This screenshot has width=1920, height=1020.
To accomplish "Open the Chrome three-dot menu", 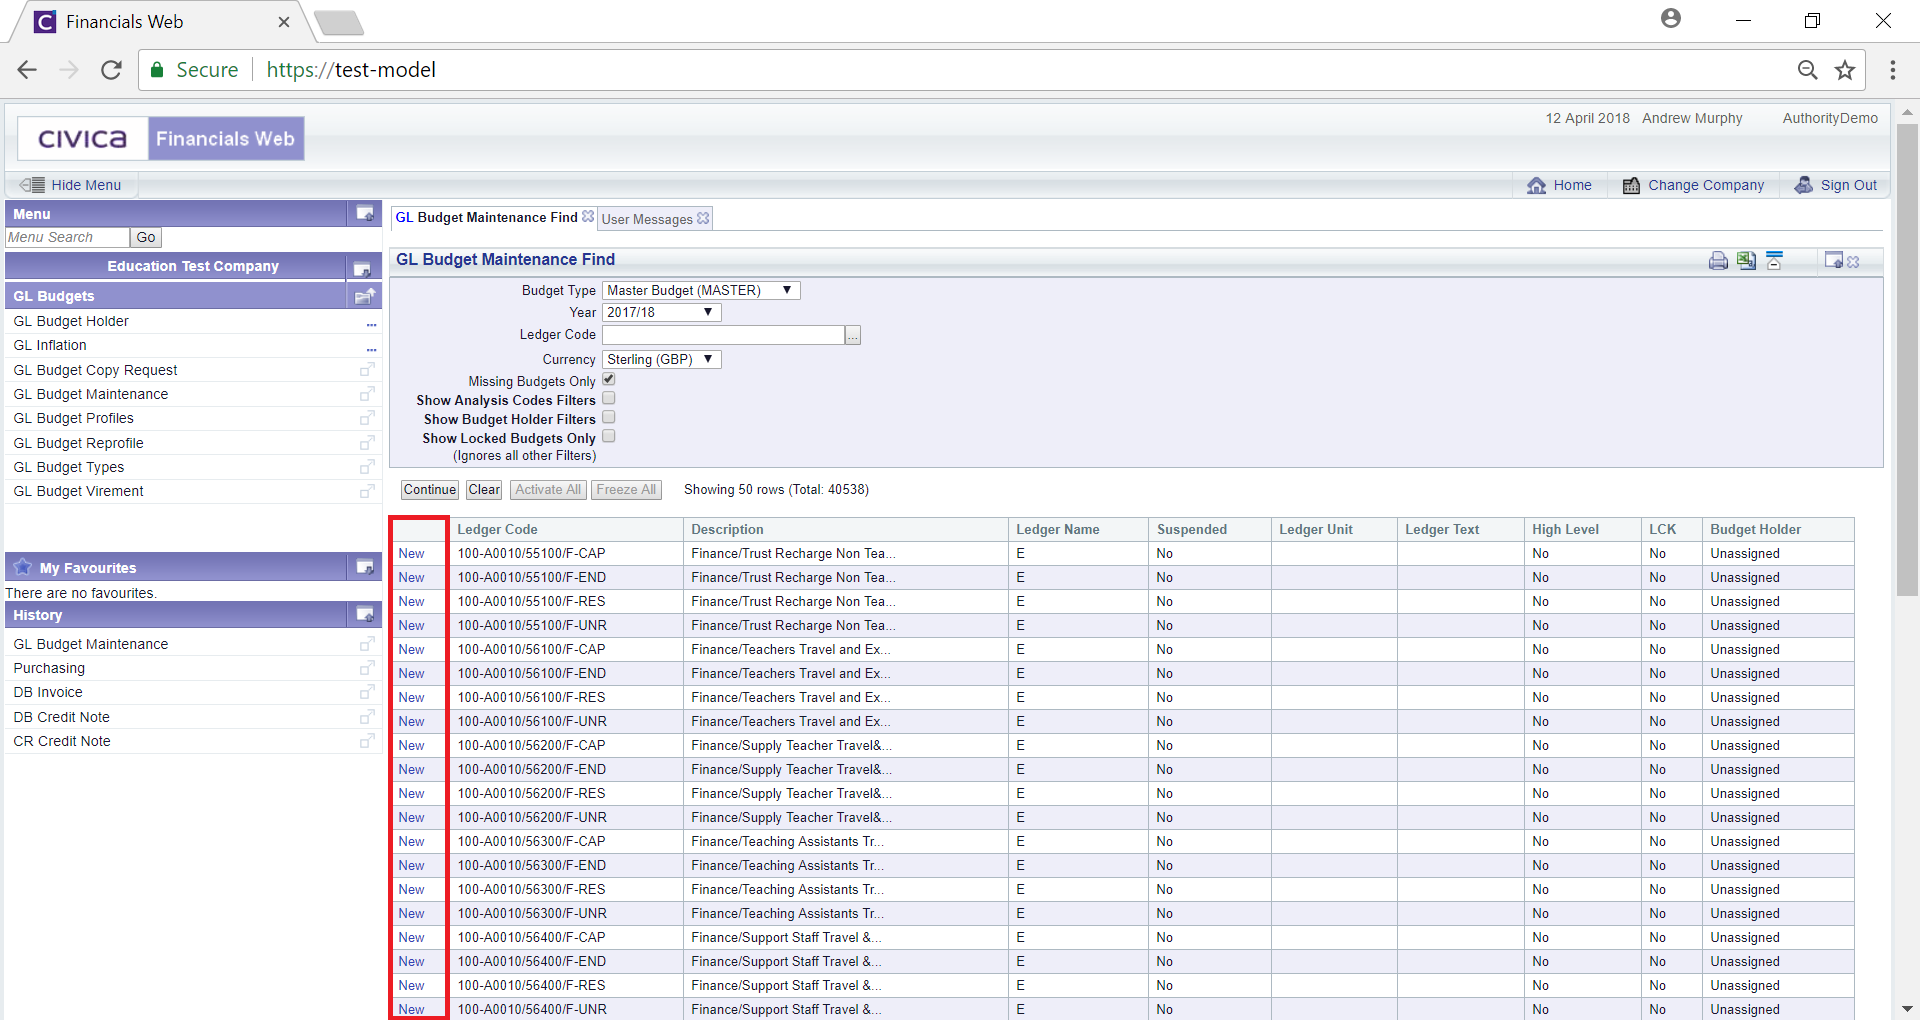I will (1892, 70).
